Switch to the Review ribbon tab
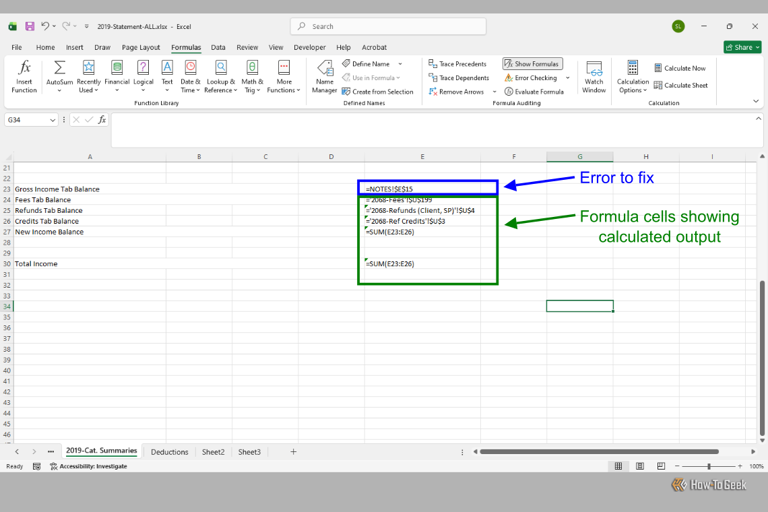Image resolution: width=768 pixels, height=512 pixels. (x=247, y=48)
